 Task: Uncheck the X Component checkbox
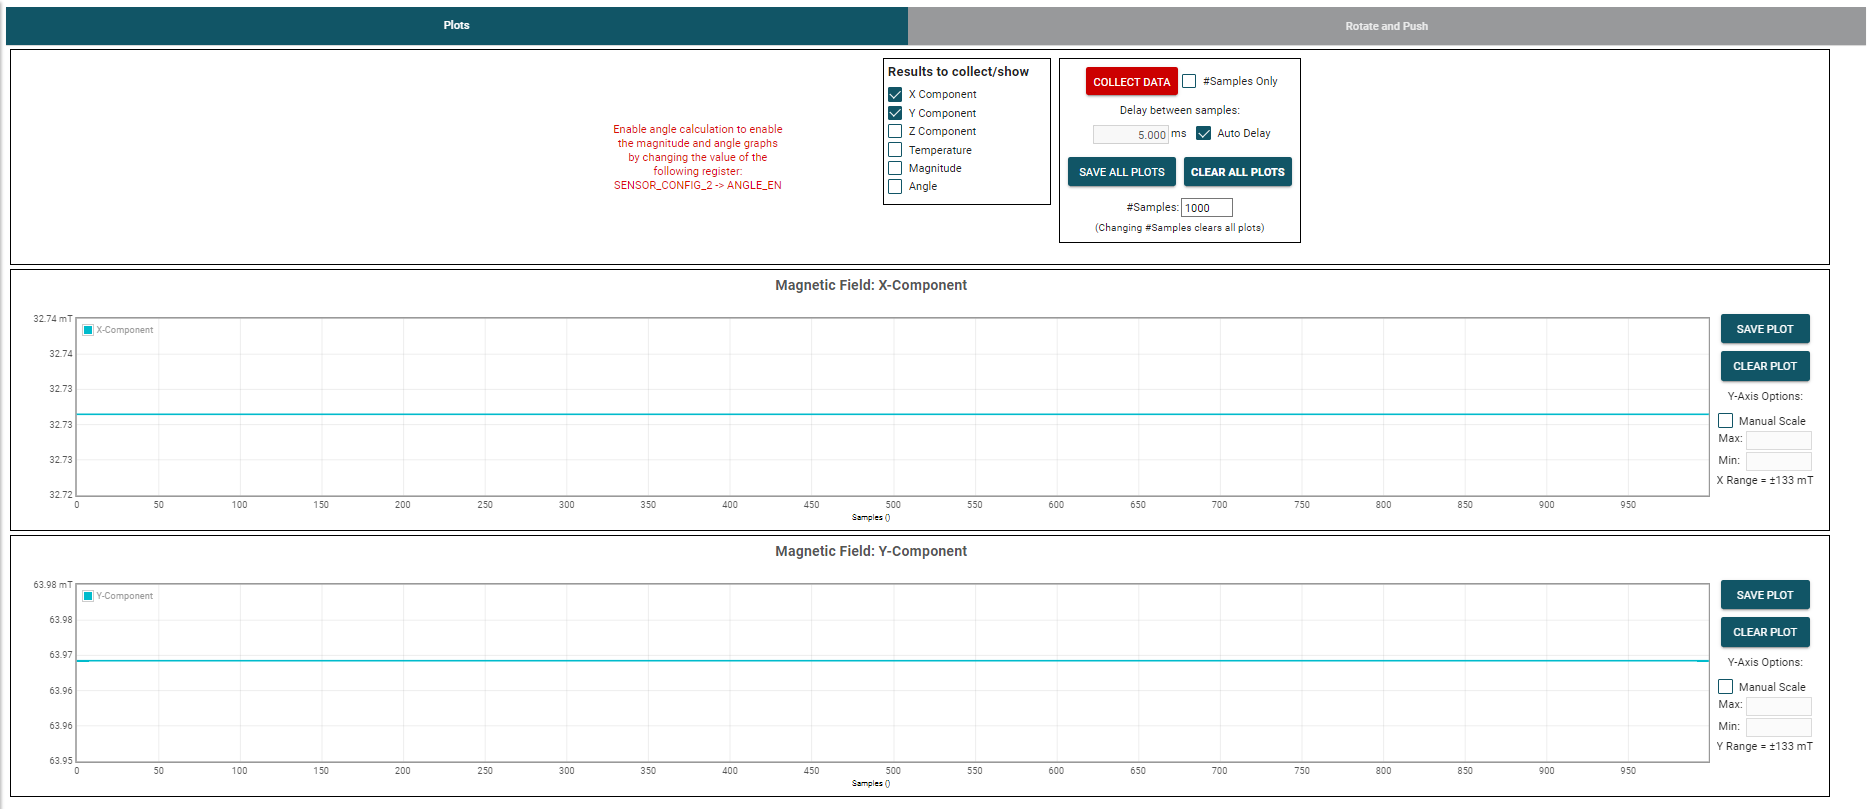(x=895, y=94)
